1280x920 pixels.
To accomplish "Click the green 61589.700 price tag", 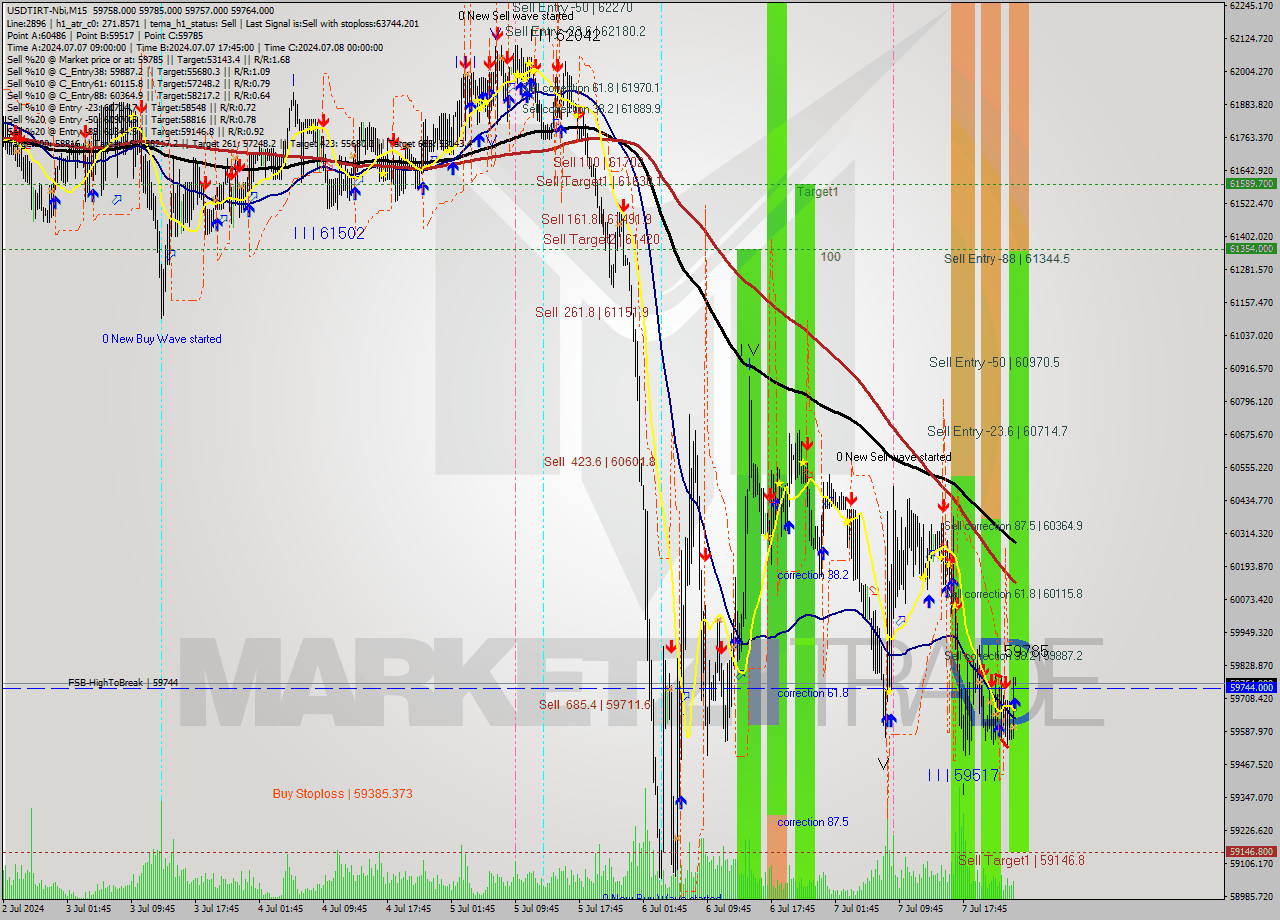I will (1251, 184).
